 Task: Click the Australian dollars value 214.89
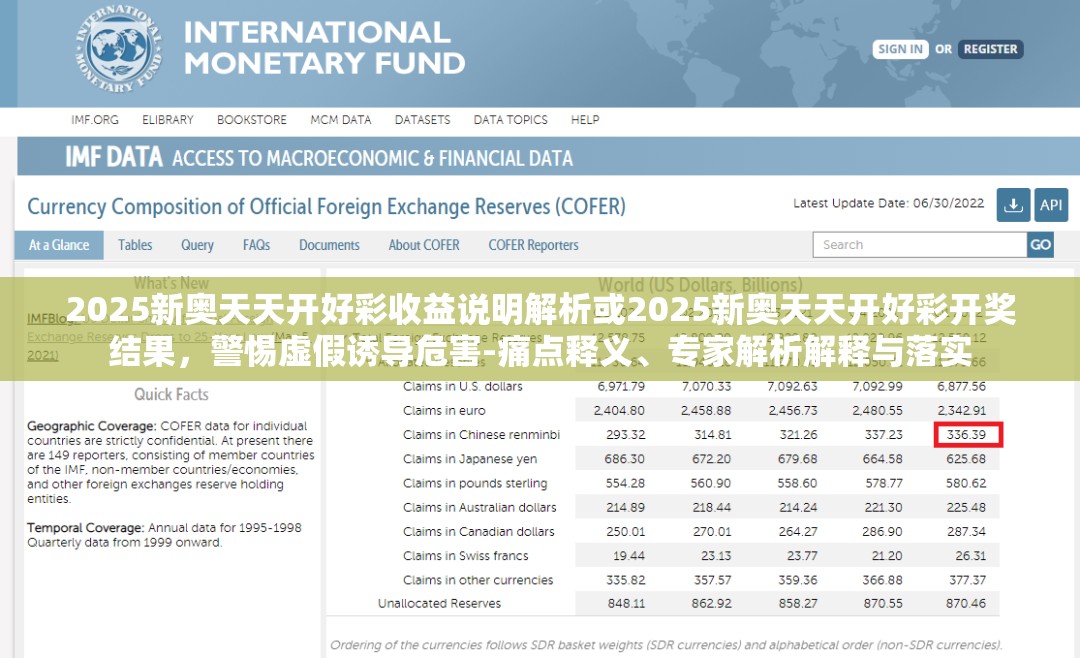point(625,508)
